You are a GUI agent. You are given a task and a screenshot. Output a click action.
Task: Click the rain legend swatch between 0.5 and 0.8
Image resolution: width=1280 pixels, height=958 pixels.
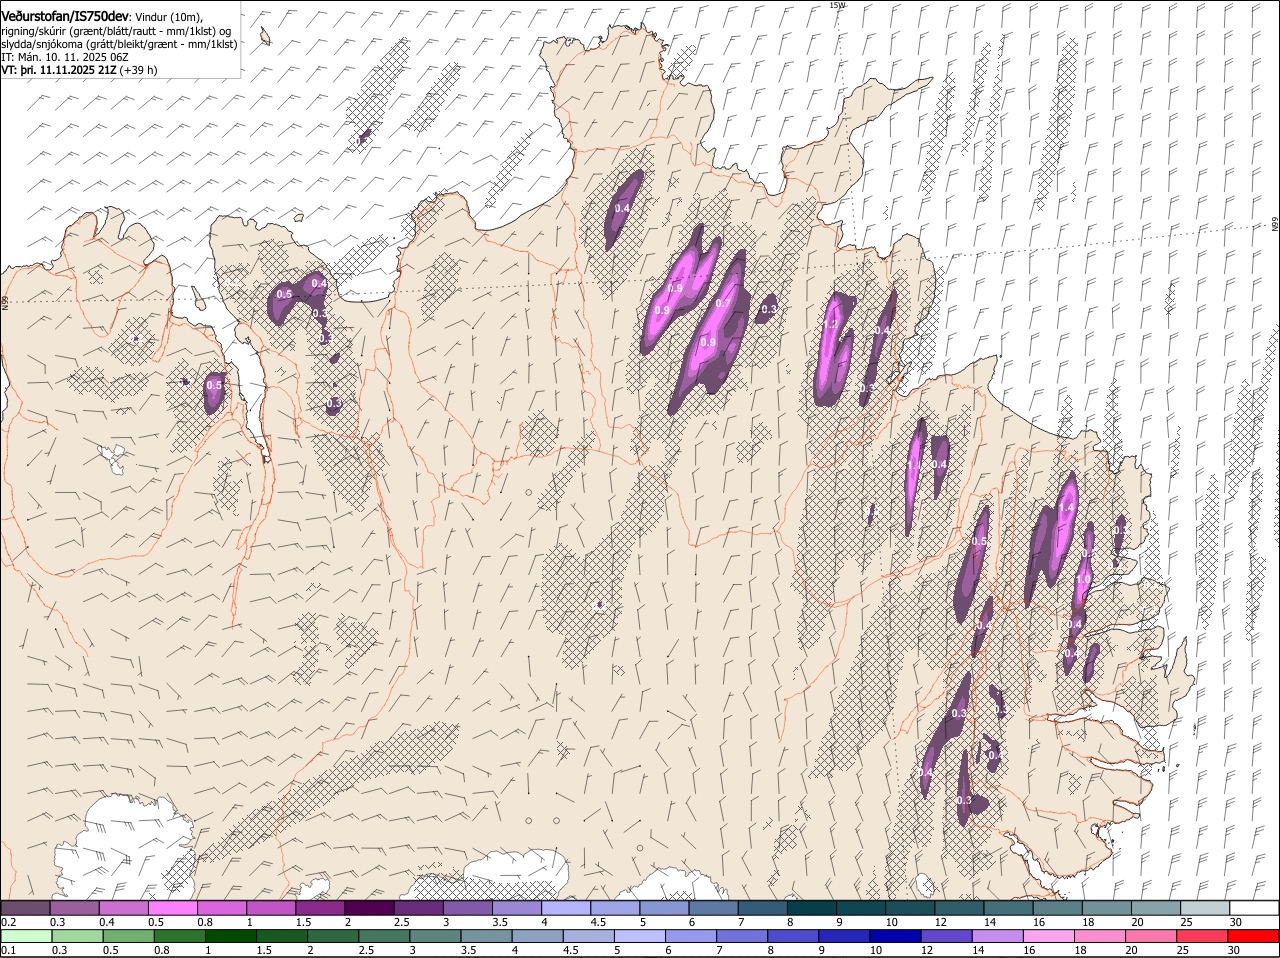128,936
